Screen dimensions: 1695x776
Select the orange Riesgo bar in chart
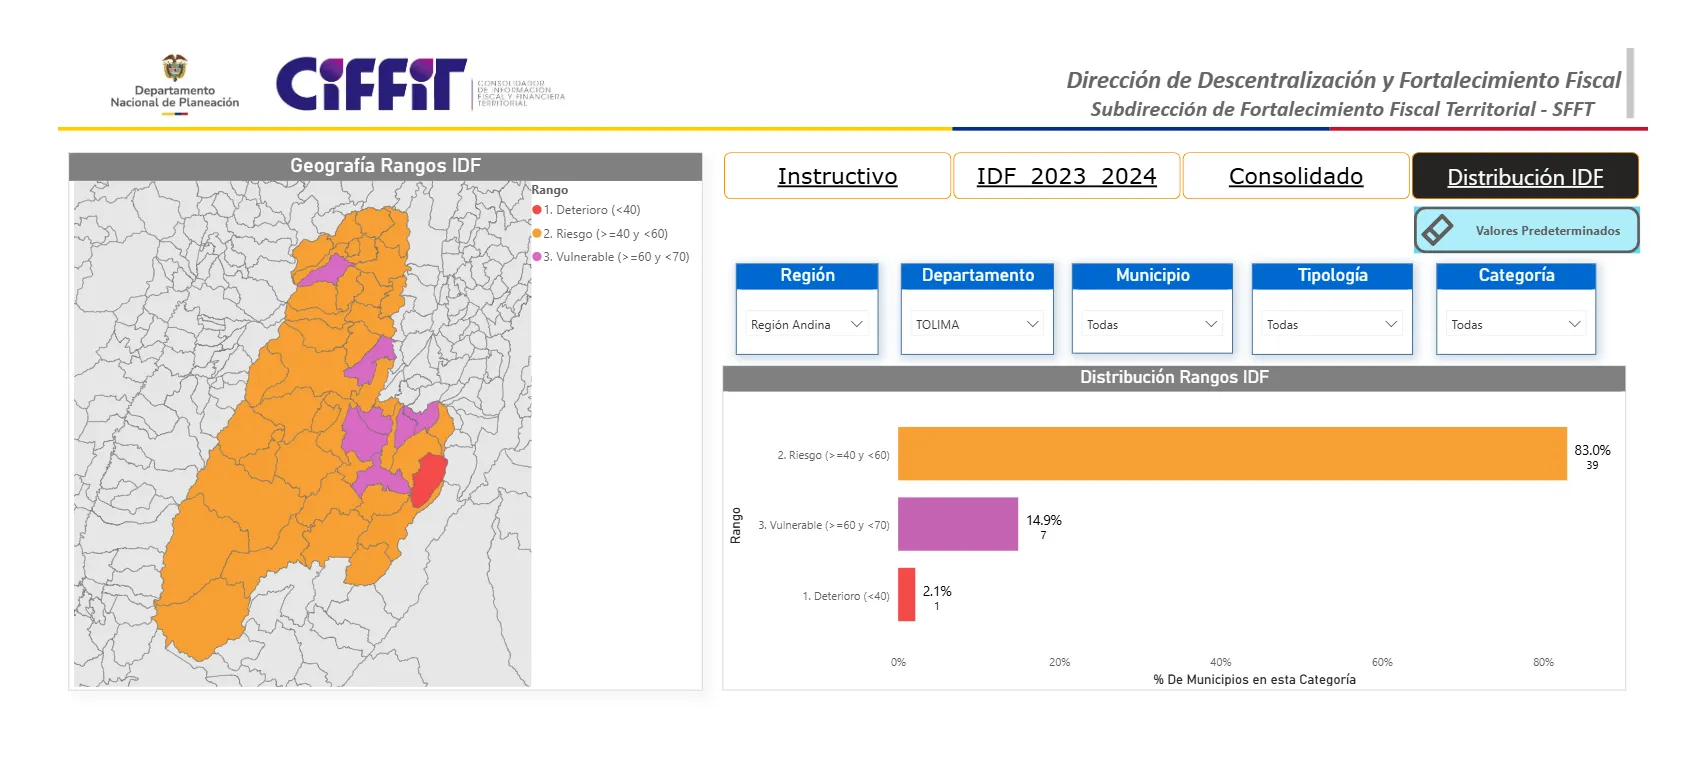coord(1231,453)
